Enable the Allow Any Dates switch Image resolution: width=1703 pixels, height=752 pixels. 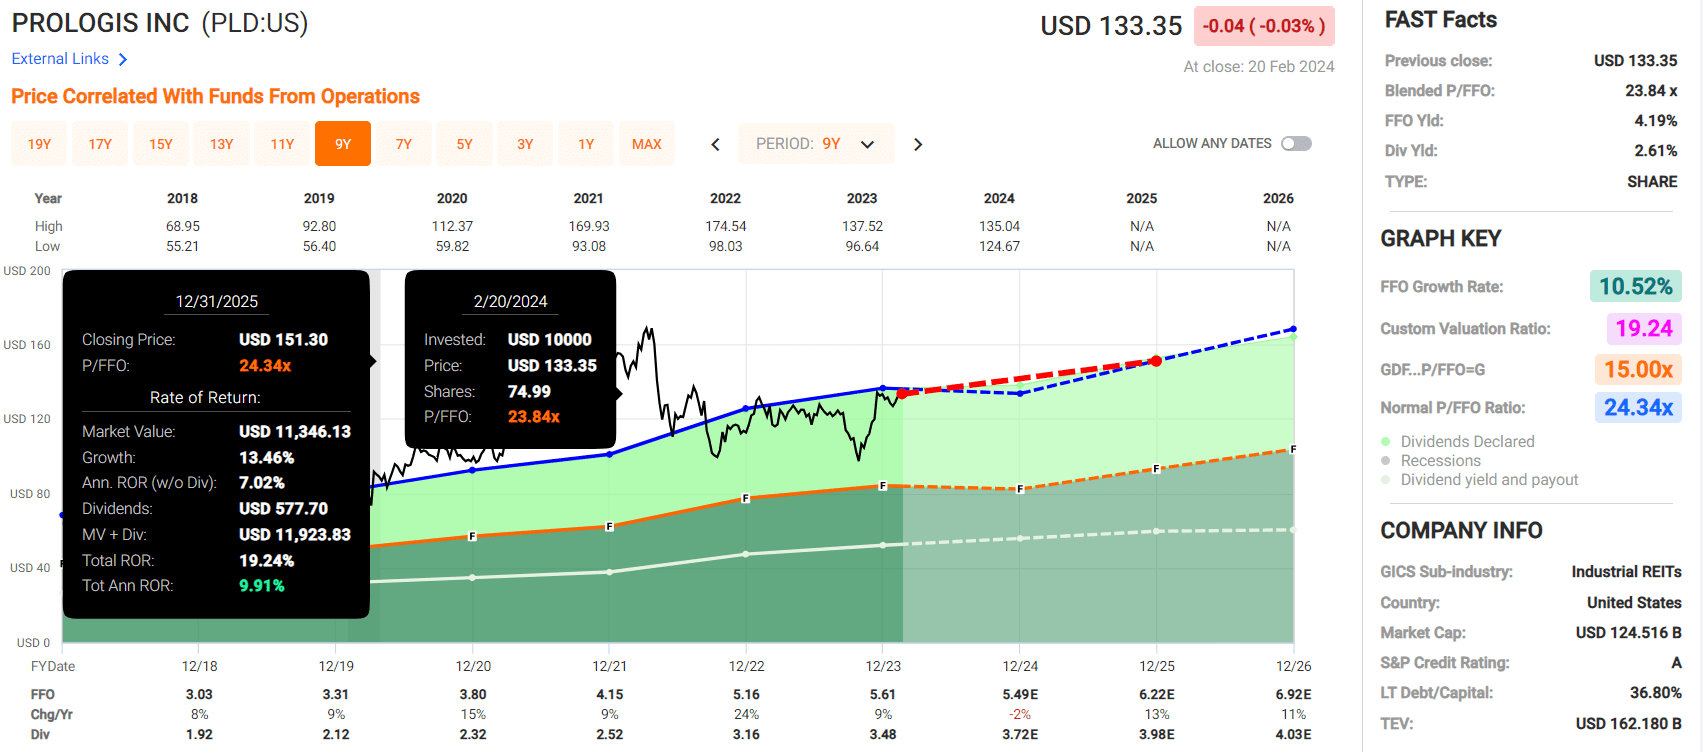pos(1296,144)
